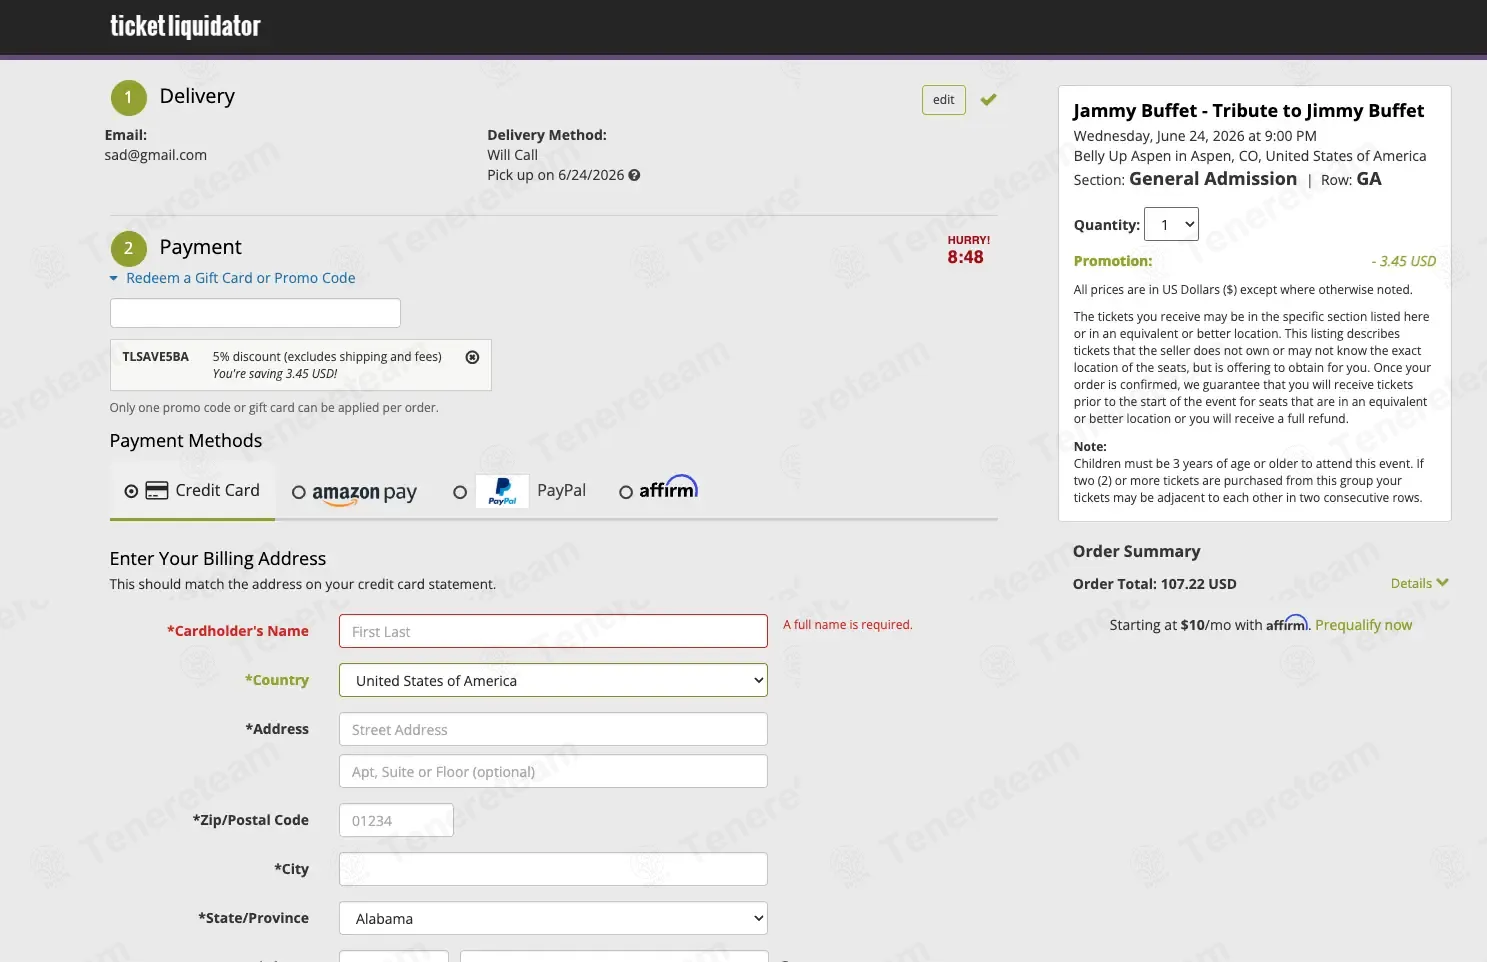
Task: Expand the Order Summary Details
Action: tap(1419, 583)
